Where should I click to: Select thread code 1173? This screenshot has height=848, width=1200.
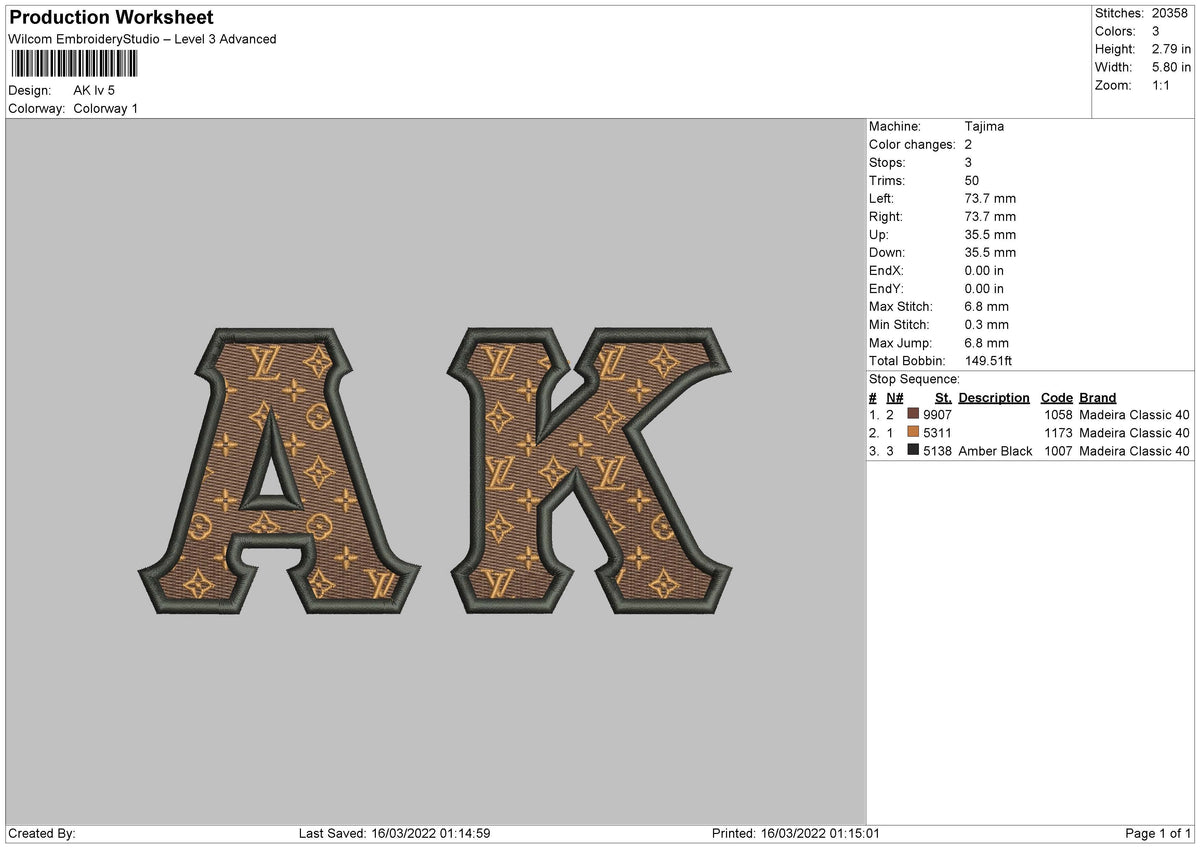point(1057,433)
